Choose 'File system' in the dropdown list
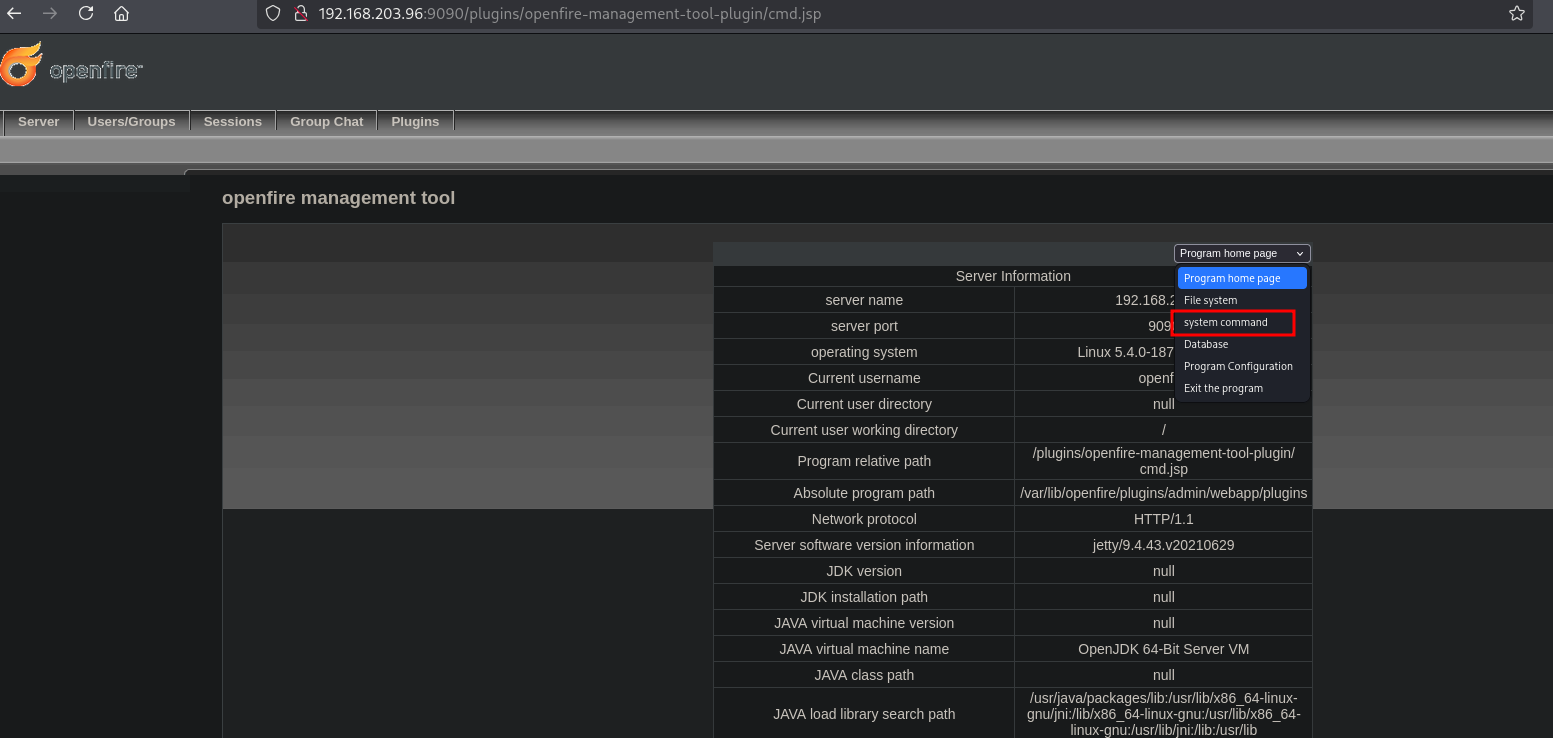Viewport: 1553px width, 738px height. (x=1210, y=300)
